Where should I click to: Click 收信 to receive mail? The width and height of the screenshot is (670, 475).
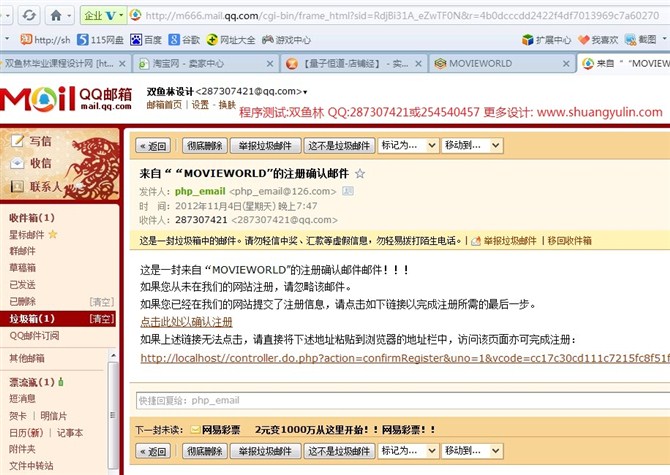click(31, 163)
